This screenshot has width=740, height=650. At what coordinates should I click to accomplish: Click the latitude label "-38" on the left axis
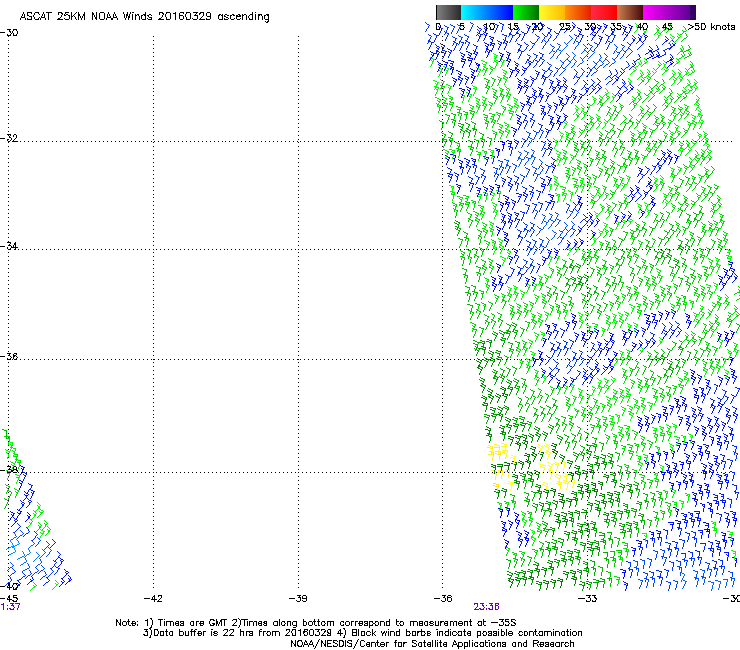[9, 470]
